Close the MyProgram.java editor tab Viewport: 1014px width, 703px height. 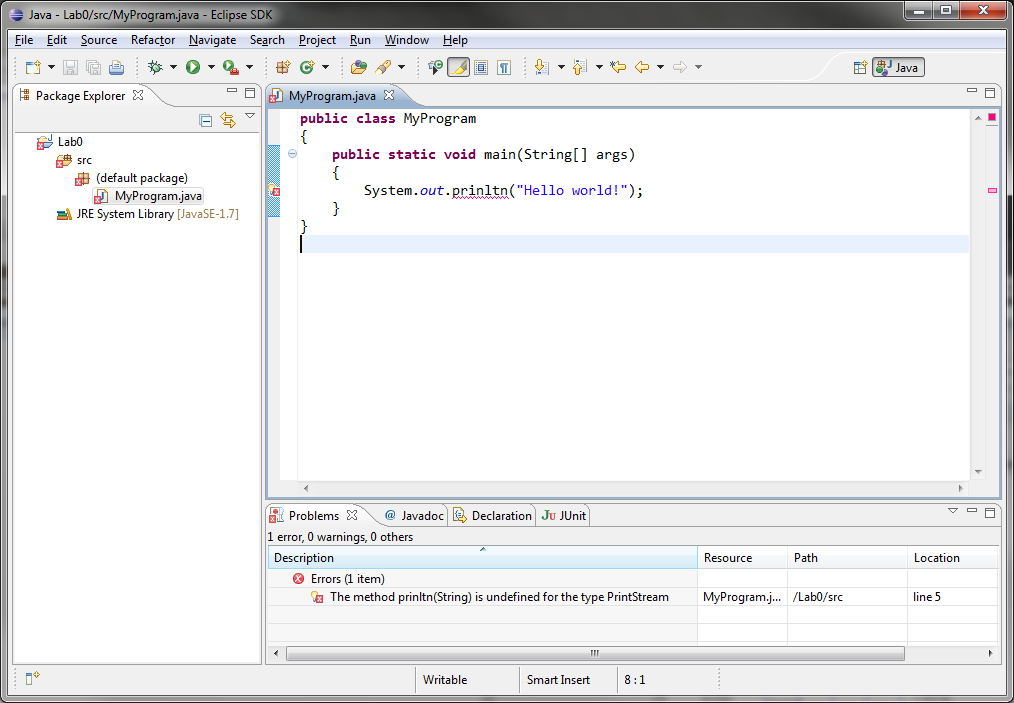point(389,95)
